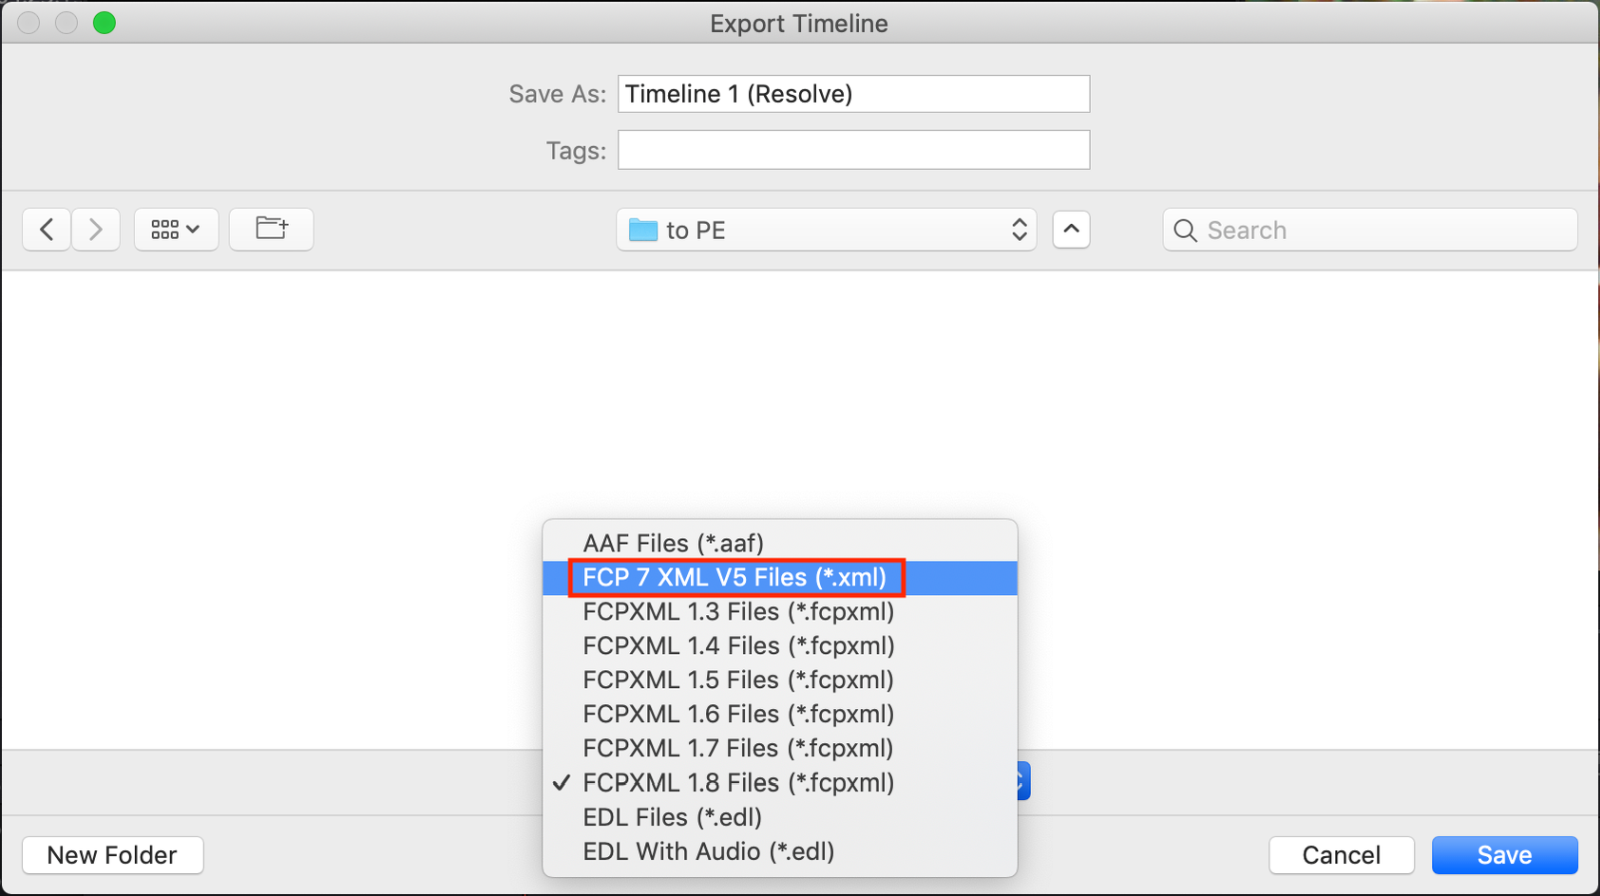This screenshot has width=1600, height=896.
Task: Open the 'to PE' location dropdown
Action: pyautogui.click(x=826, y=230)
